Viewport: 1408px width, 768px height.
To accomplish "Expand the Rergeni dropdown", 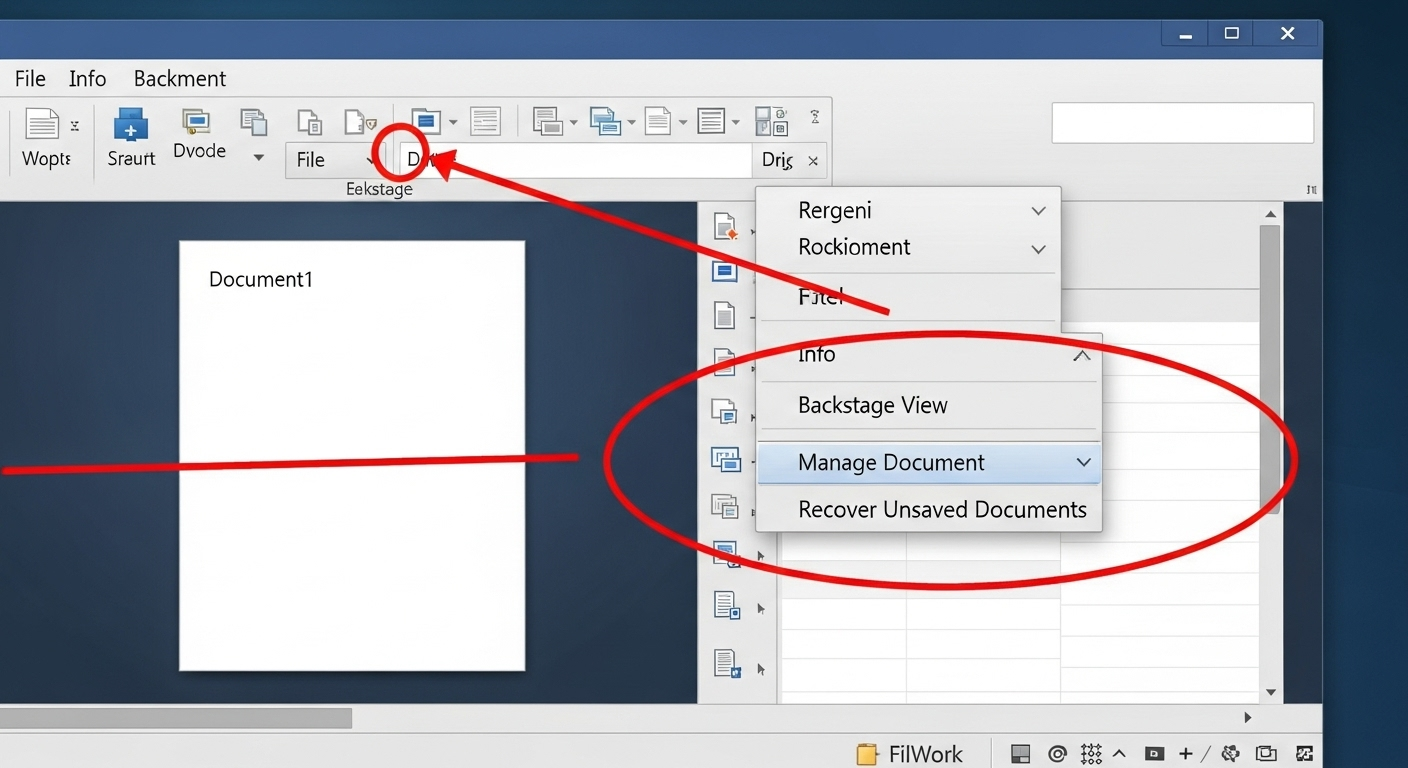I will point(1038,211).
